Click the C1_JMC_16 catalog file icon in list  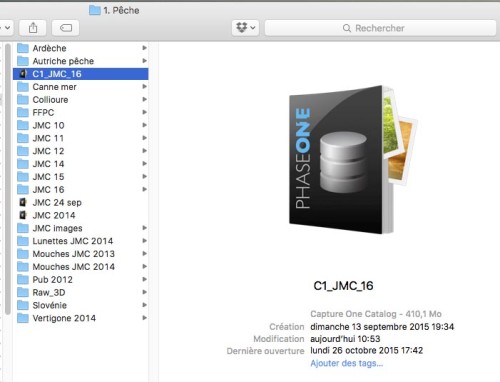(23, 74)
